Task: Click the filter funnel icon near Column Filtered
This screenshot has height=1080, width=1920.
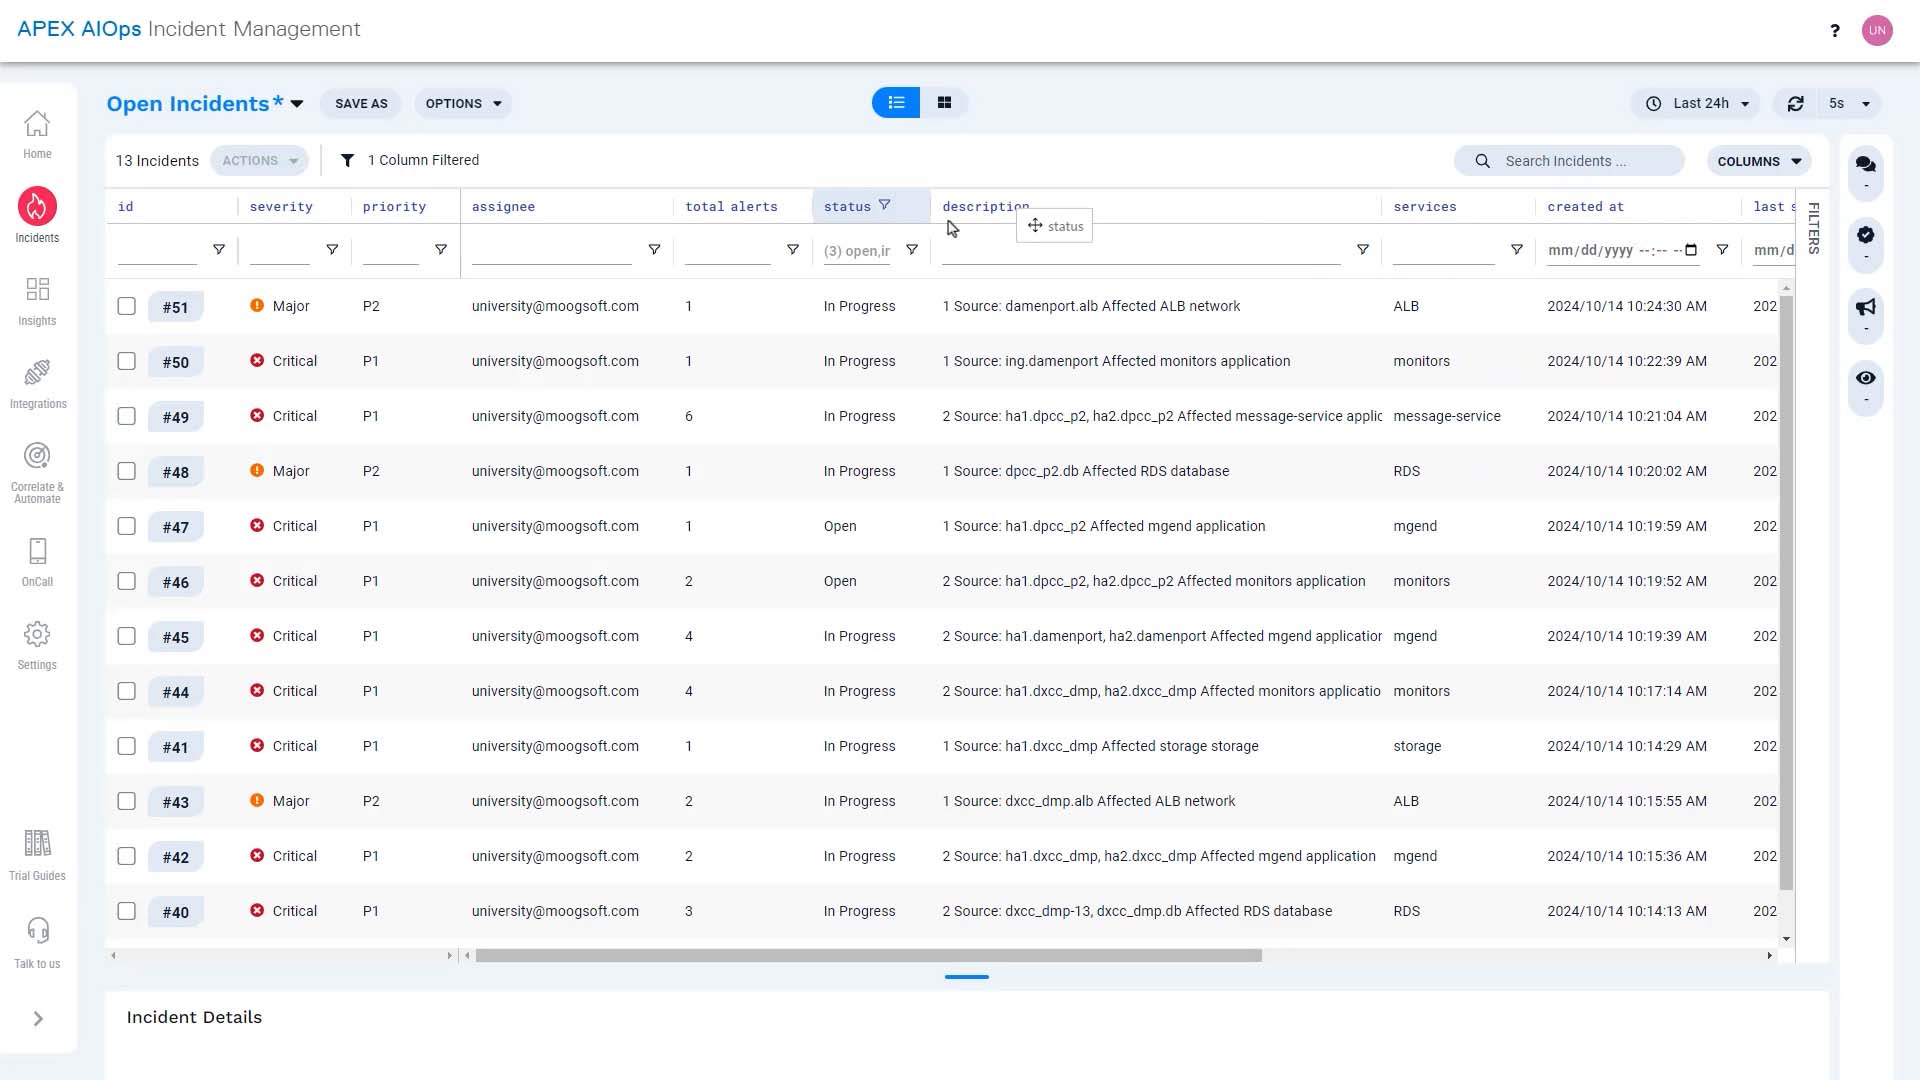Action: point(347,160)
